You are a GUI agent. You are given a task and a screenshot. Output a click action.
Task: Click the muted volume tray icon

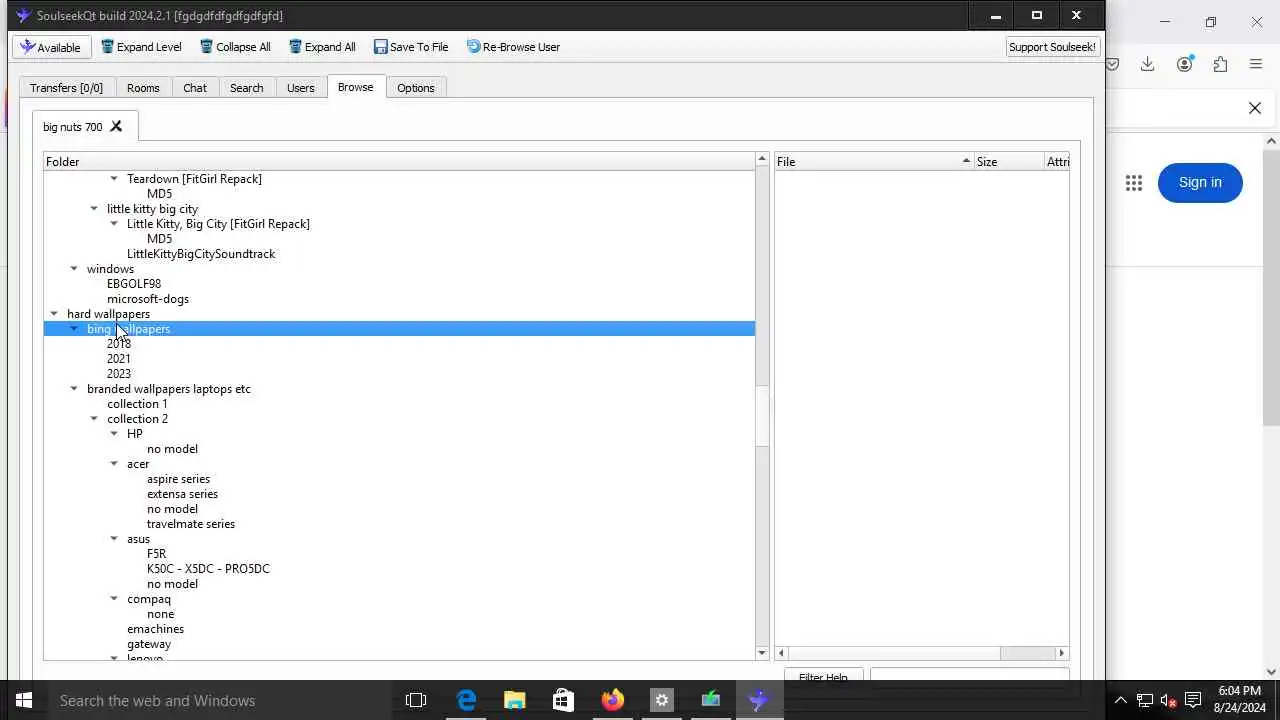coord(1169,700)
